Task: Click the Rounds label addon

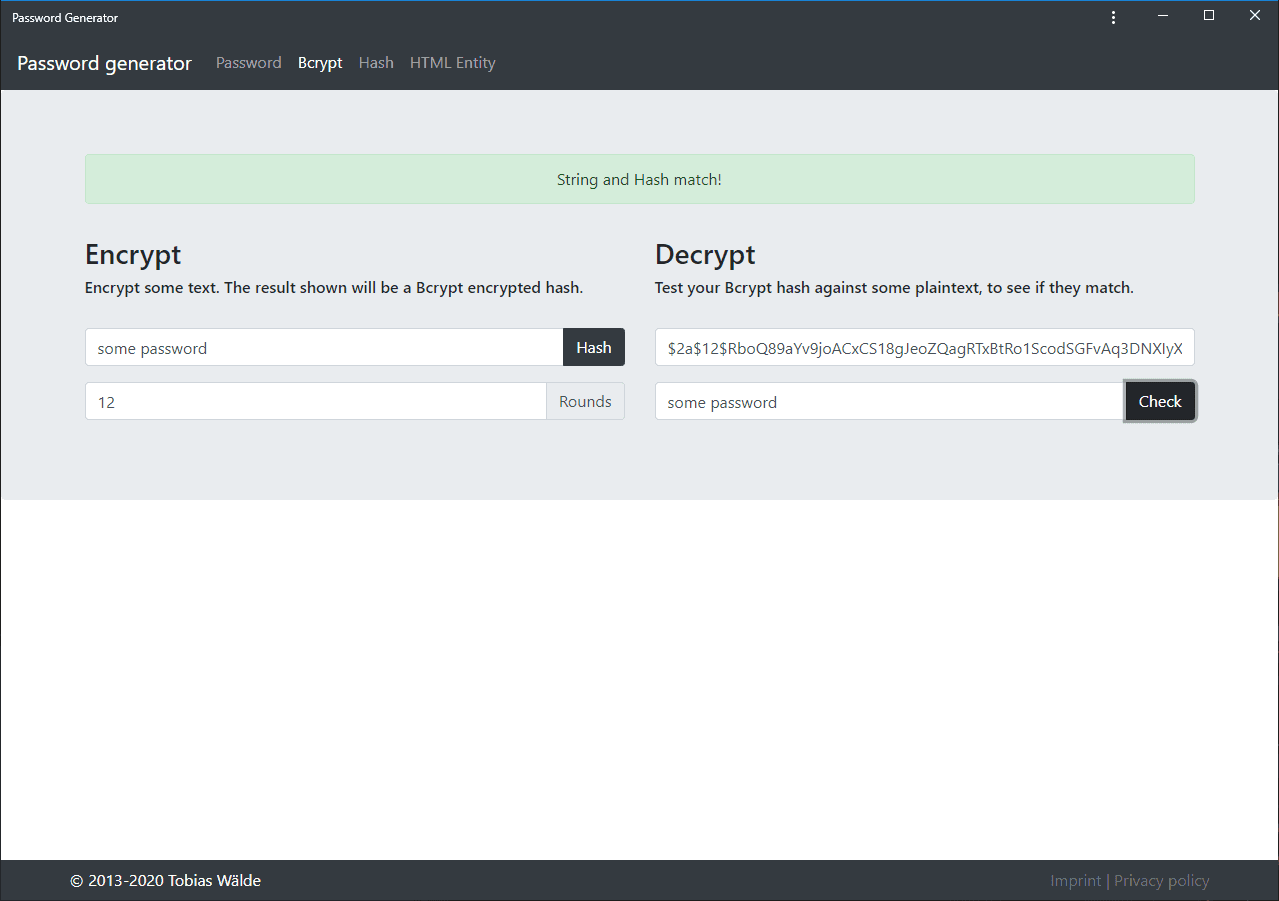Action: (x=585, y=401)
